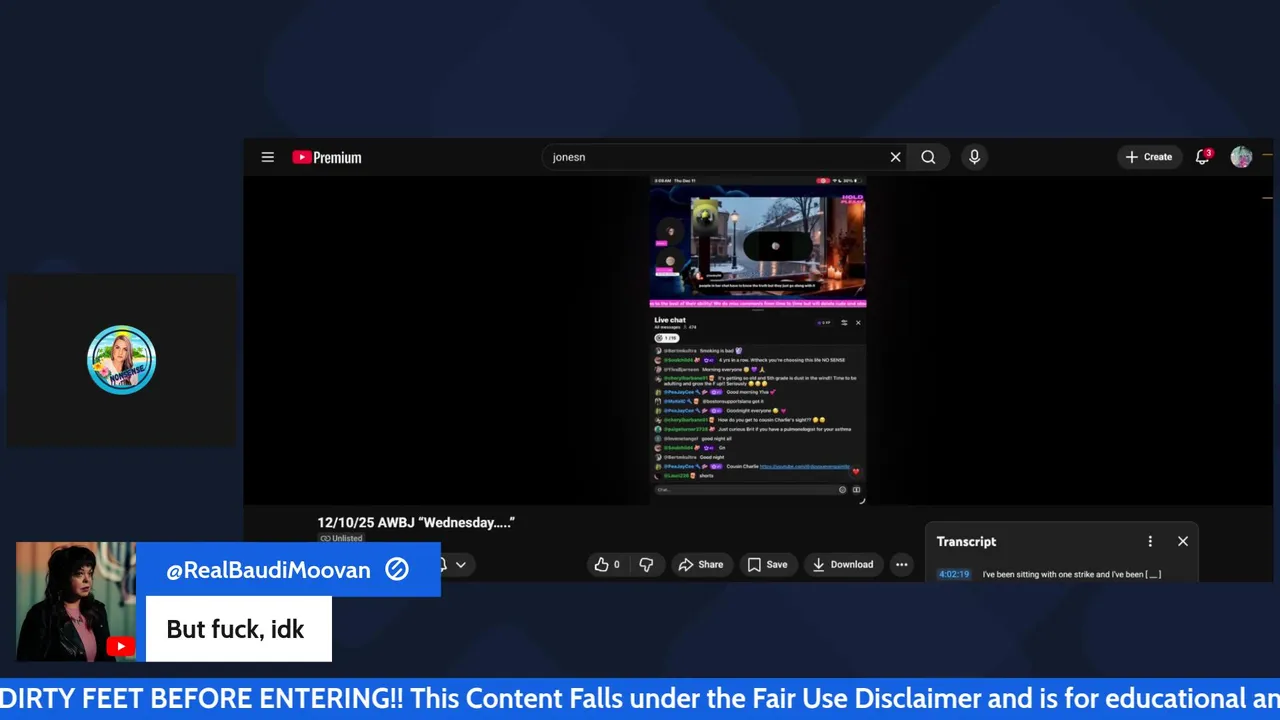Open the account avatar menu
Image resolution: width=1280 pixels, height=720 pixels.
click(1241, 157)
